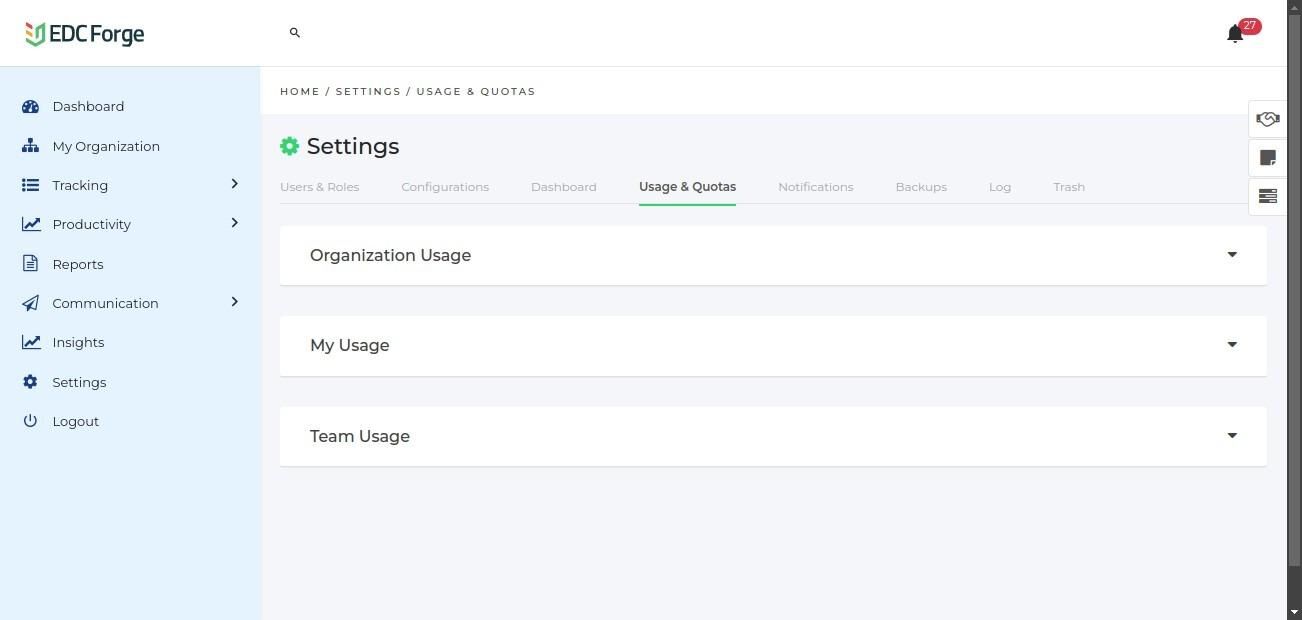1302x620 pixels.
Task: Expand the Tracking submenu chevron
Action: pyautogui.click(x=235, y=184)
